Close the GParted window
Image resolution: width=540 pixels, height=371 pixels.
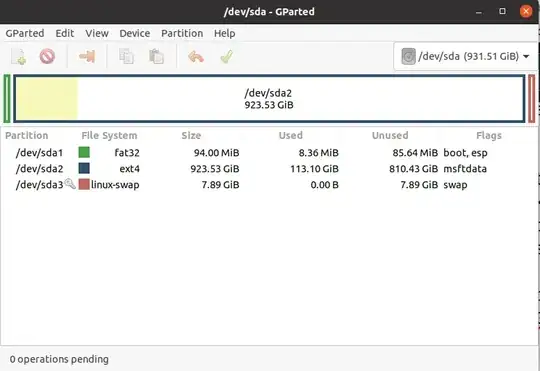click(526, 11)
